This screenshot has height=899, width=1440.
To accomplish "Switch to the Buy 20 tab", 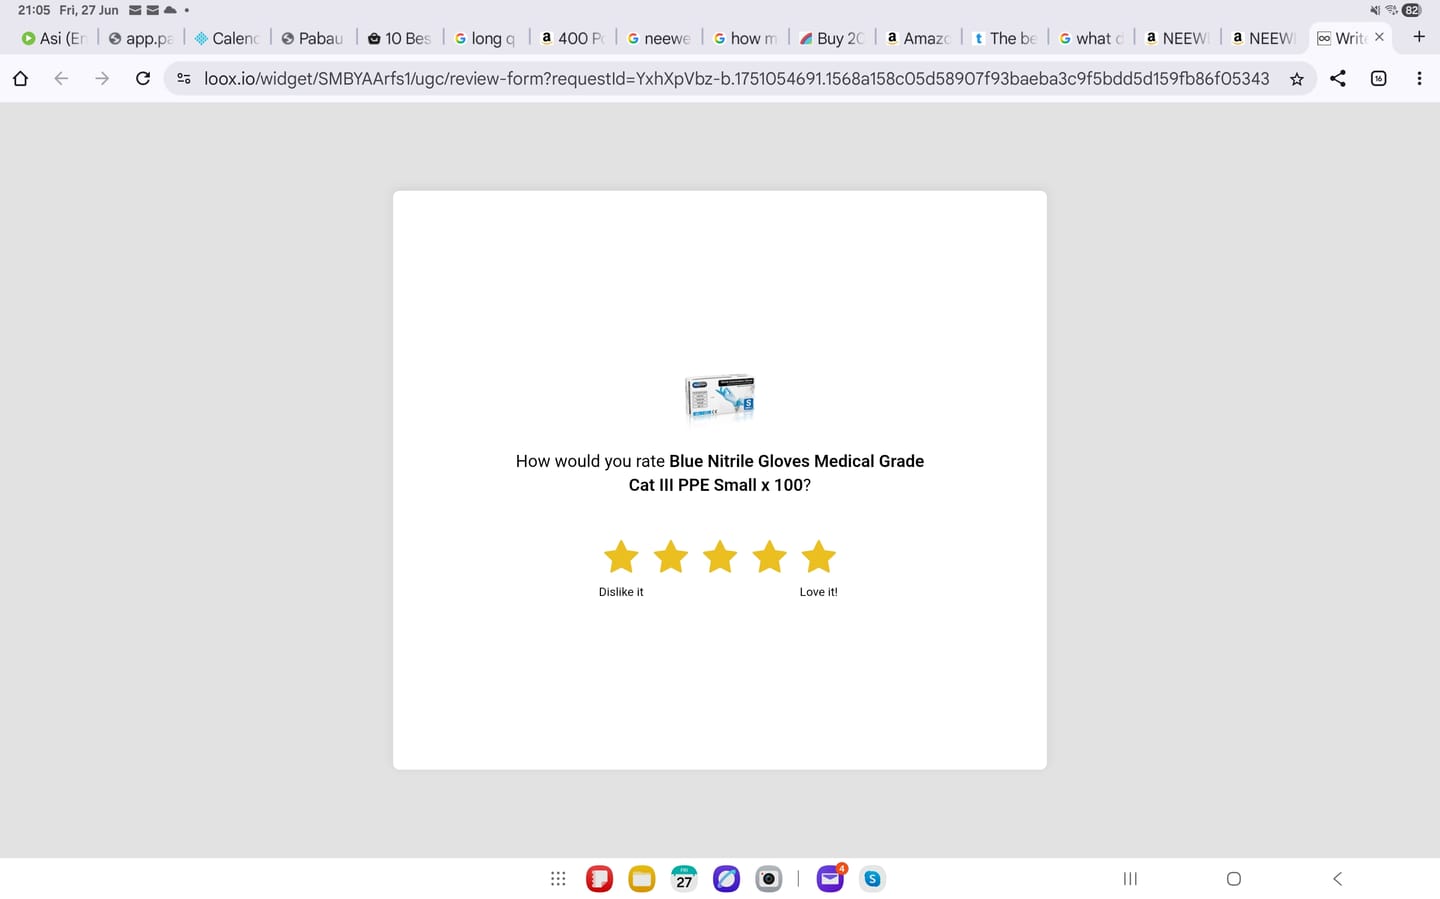I will [832, 38].
